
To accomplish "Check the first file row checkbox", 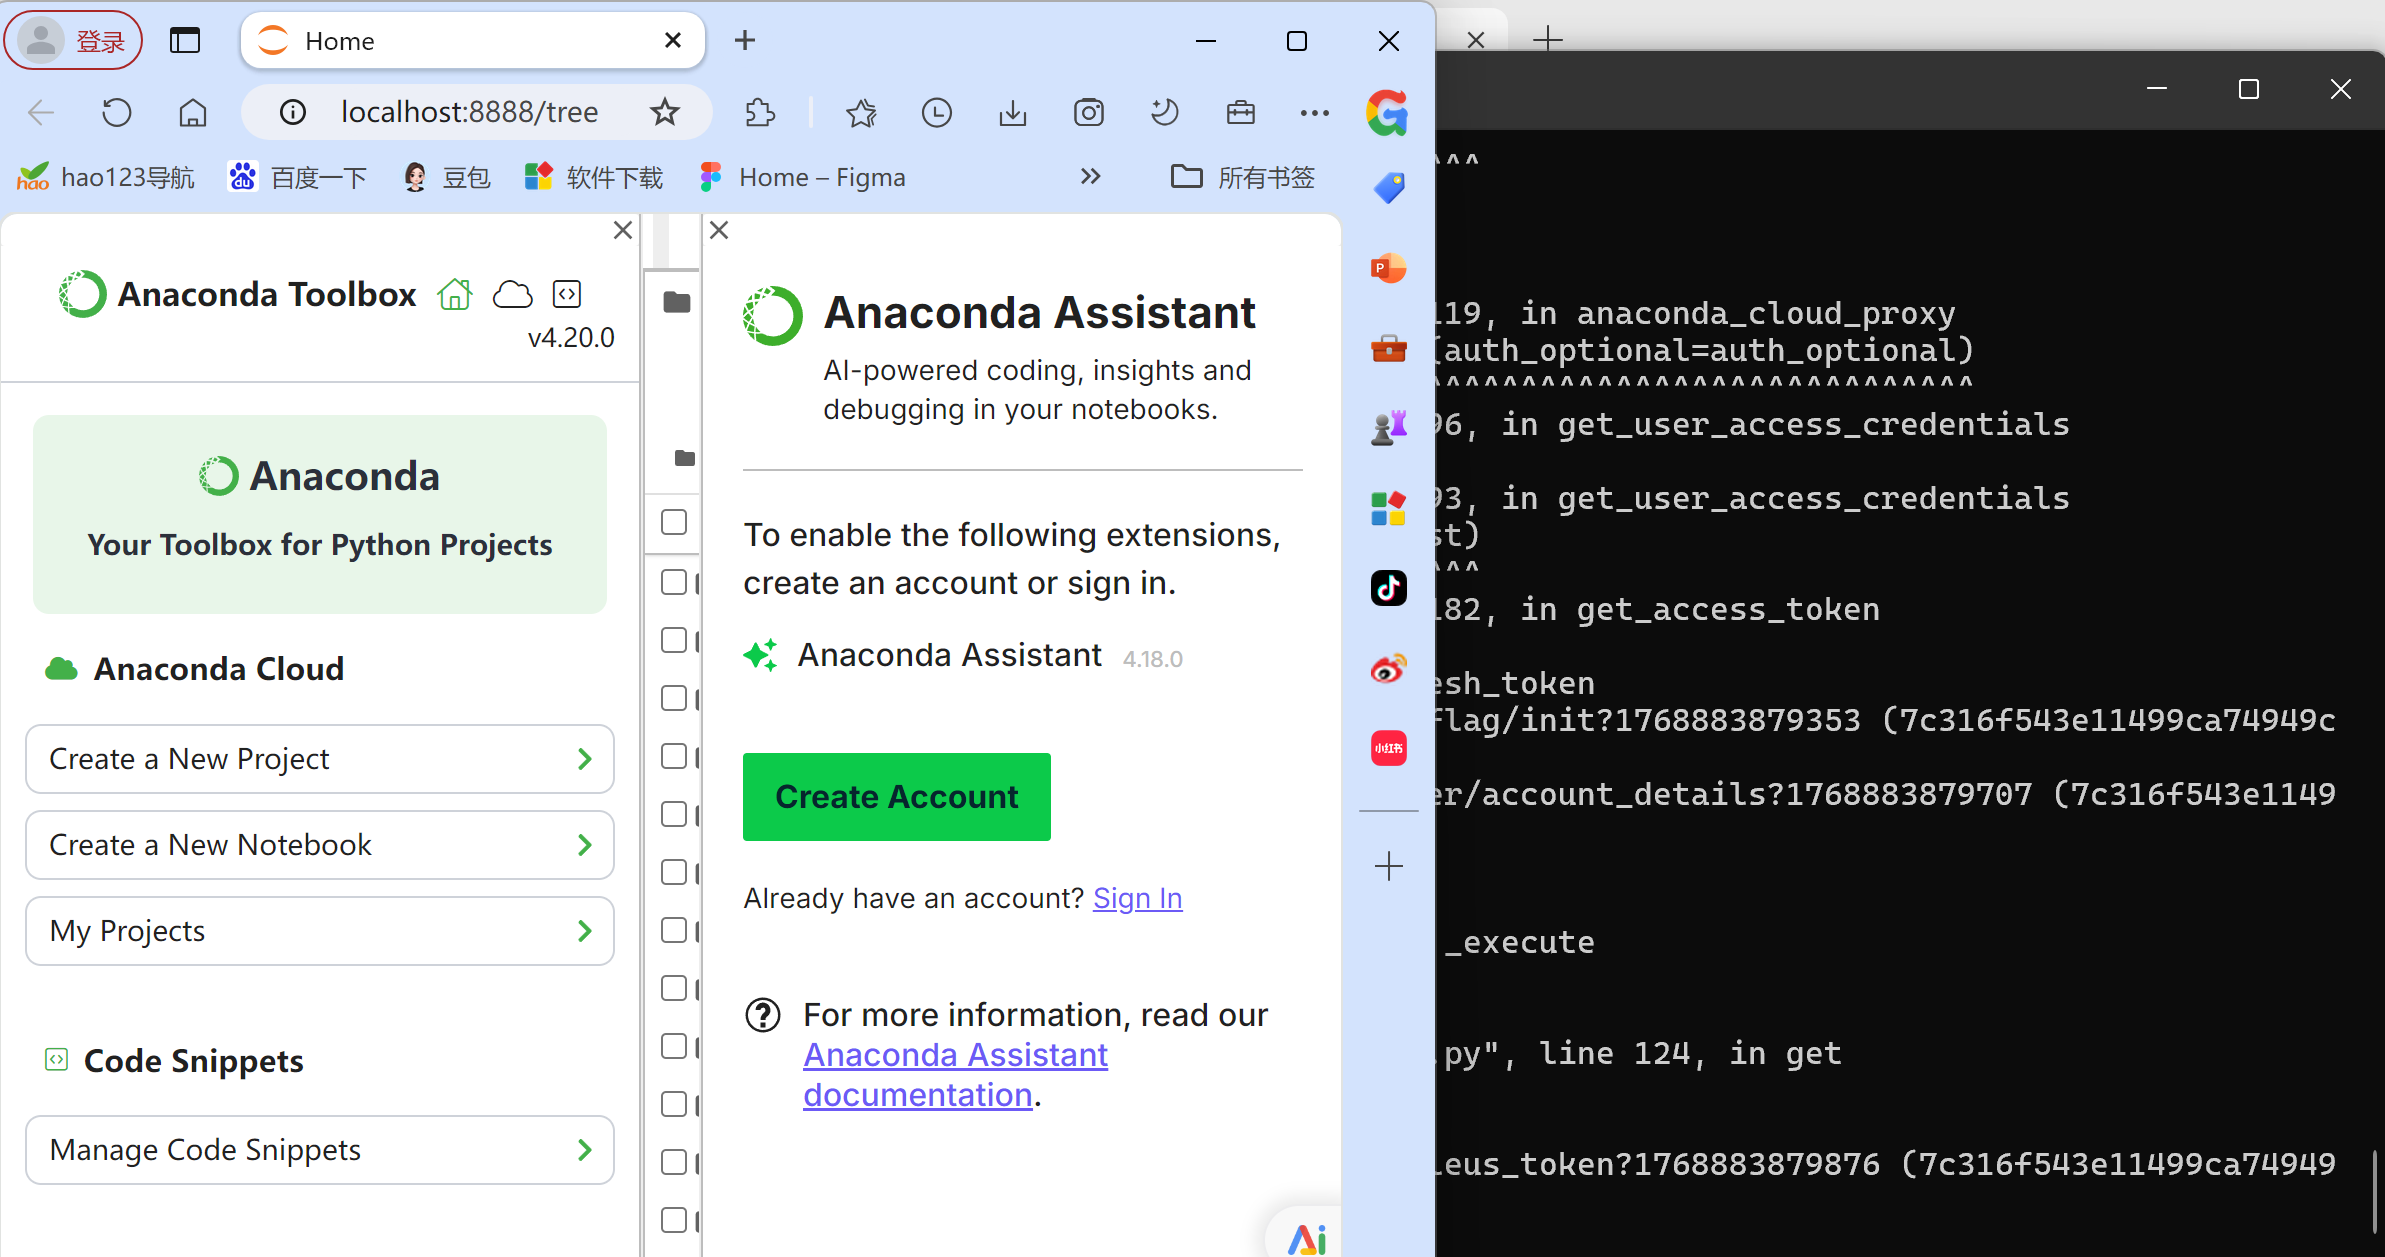I will pyautogui.click(x=674, y=582).
